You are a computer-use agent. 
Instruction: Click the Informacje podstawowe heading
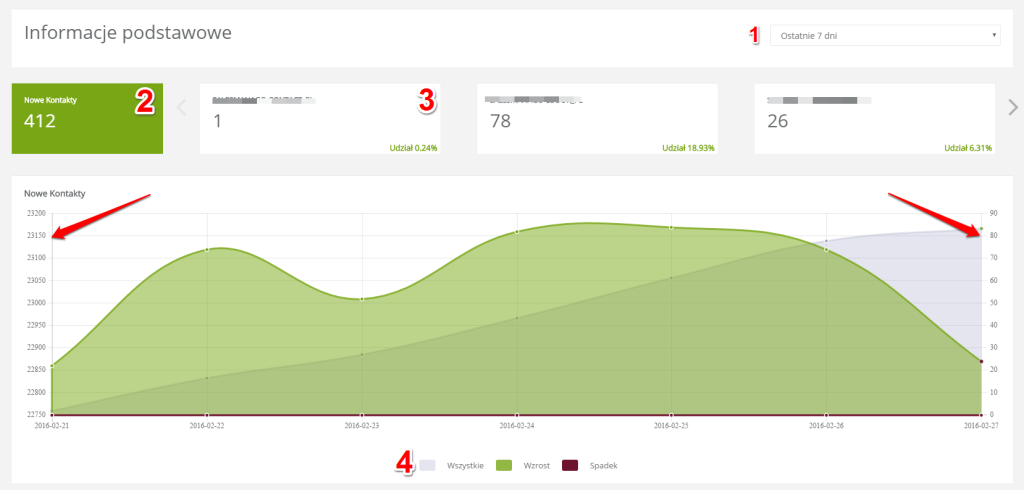tap(128, 33)
